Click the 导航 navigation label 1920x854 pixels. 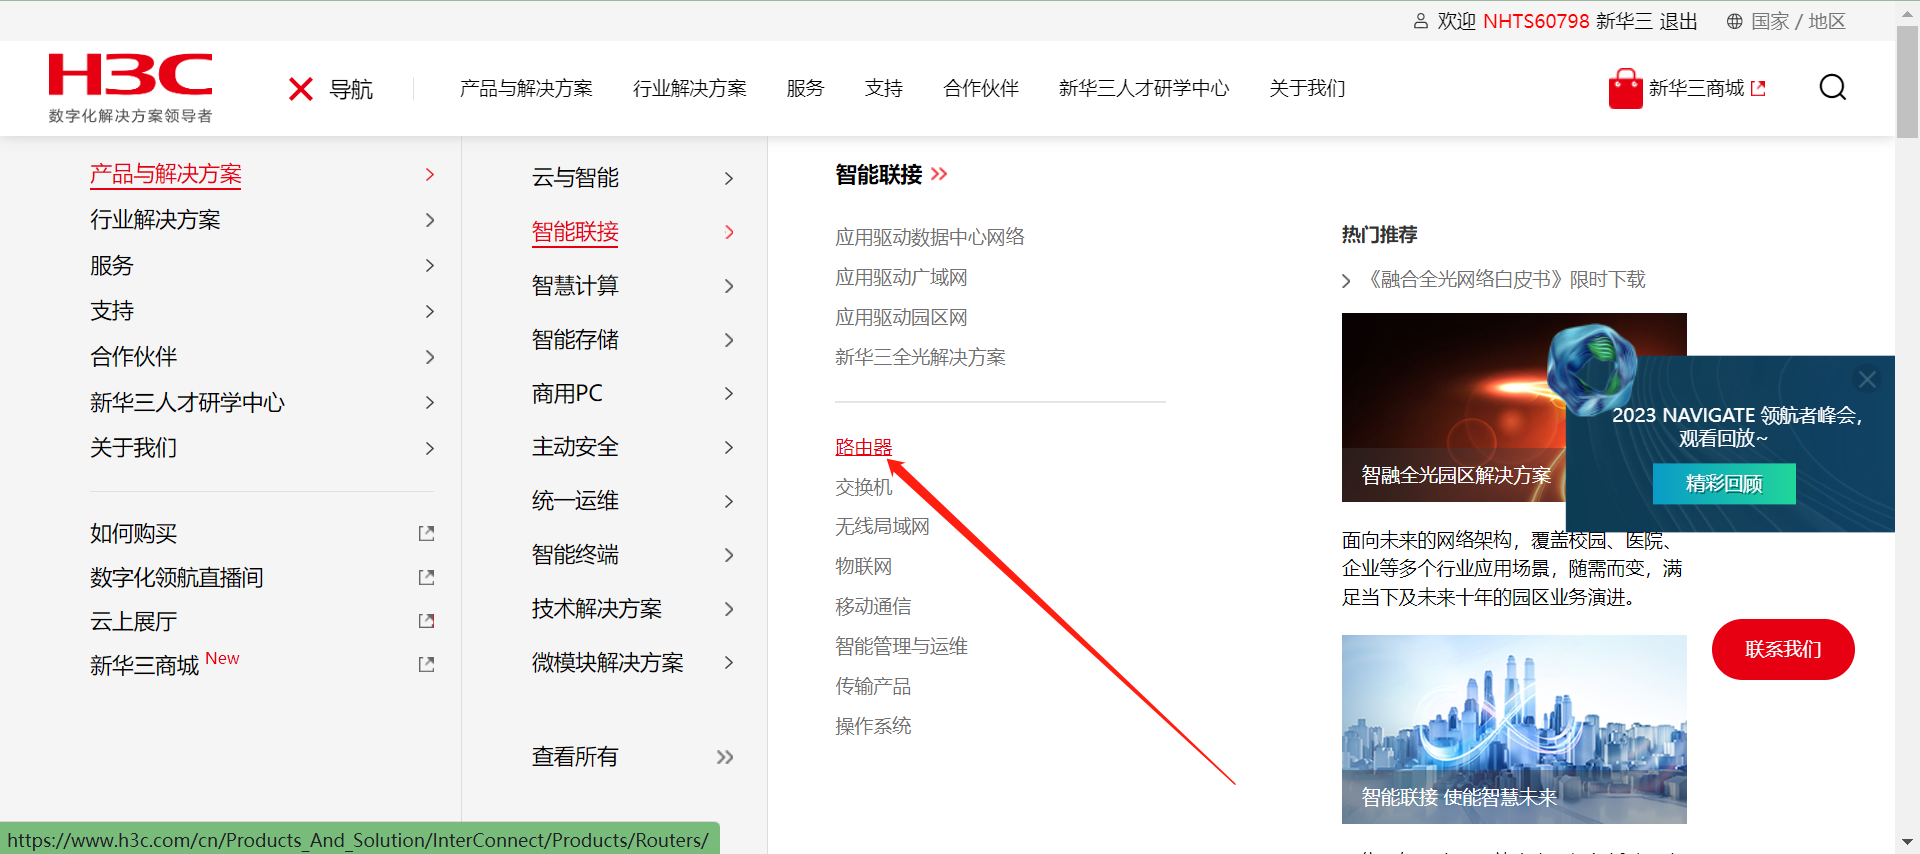coord(351,89)
